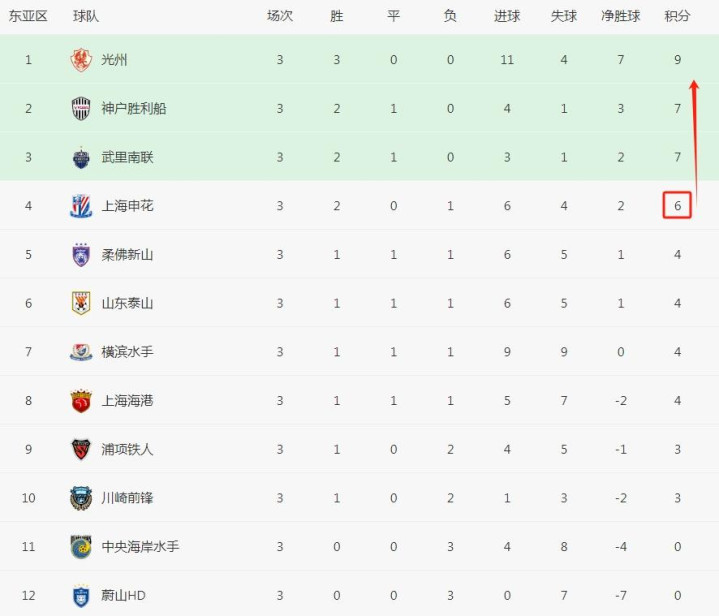
Task: Select the 净胜球 column header
Action: point(620,16)
